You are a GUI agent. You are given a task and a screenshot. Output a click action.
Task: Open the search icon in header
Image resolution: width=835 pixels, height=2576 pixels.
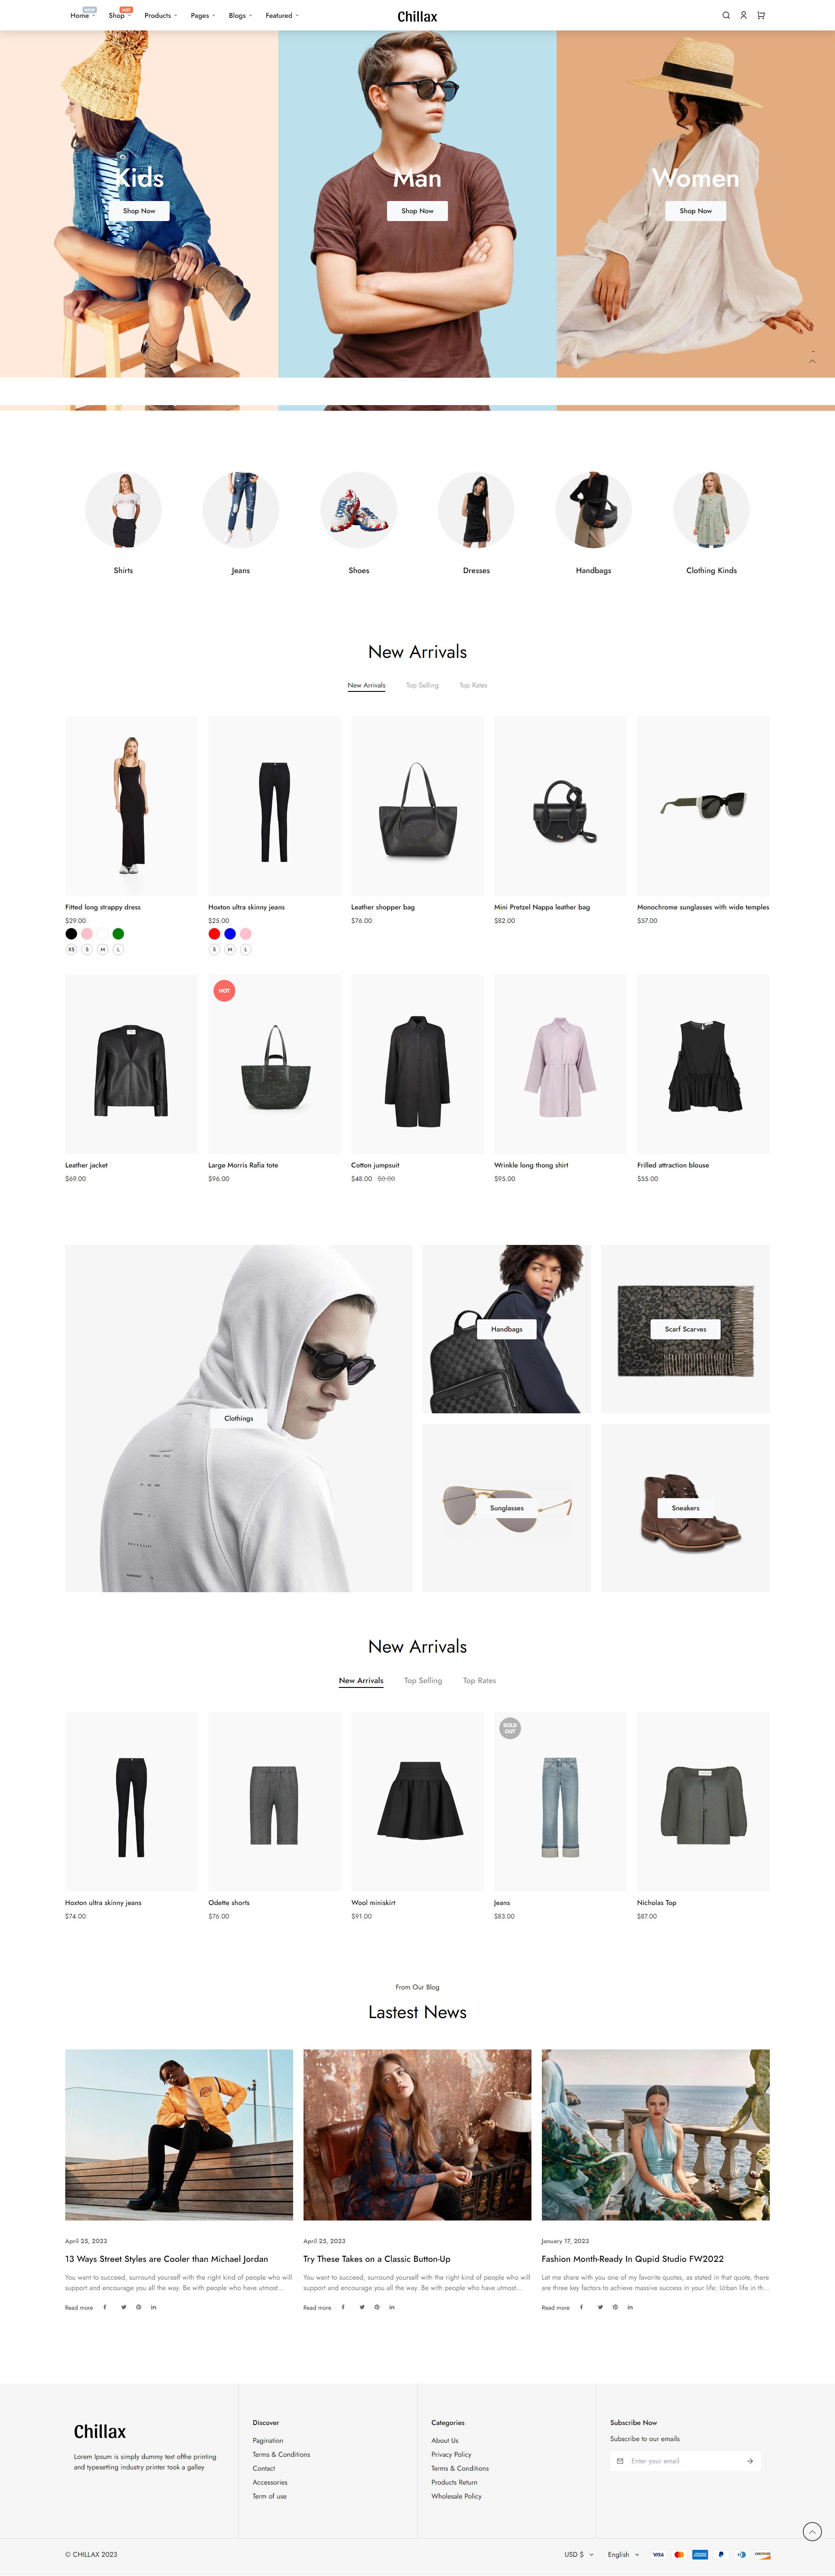tap(726, 15)
